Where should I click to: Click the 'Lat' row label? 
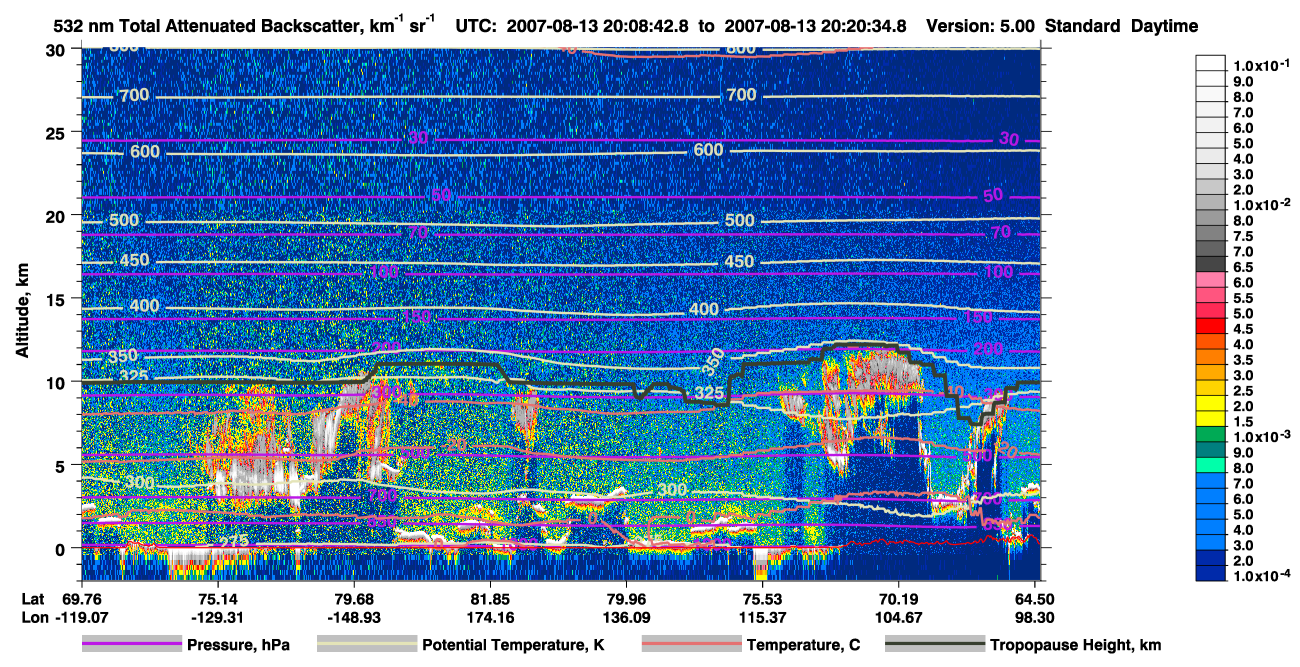[x=32, y=599]
